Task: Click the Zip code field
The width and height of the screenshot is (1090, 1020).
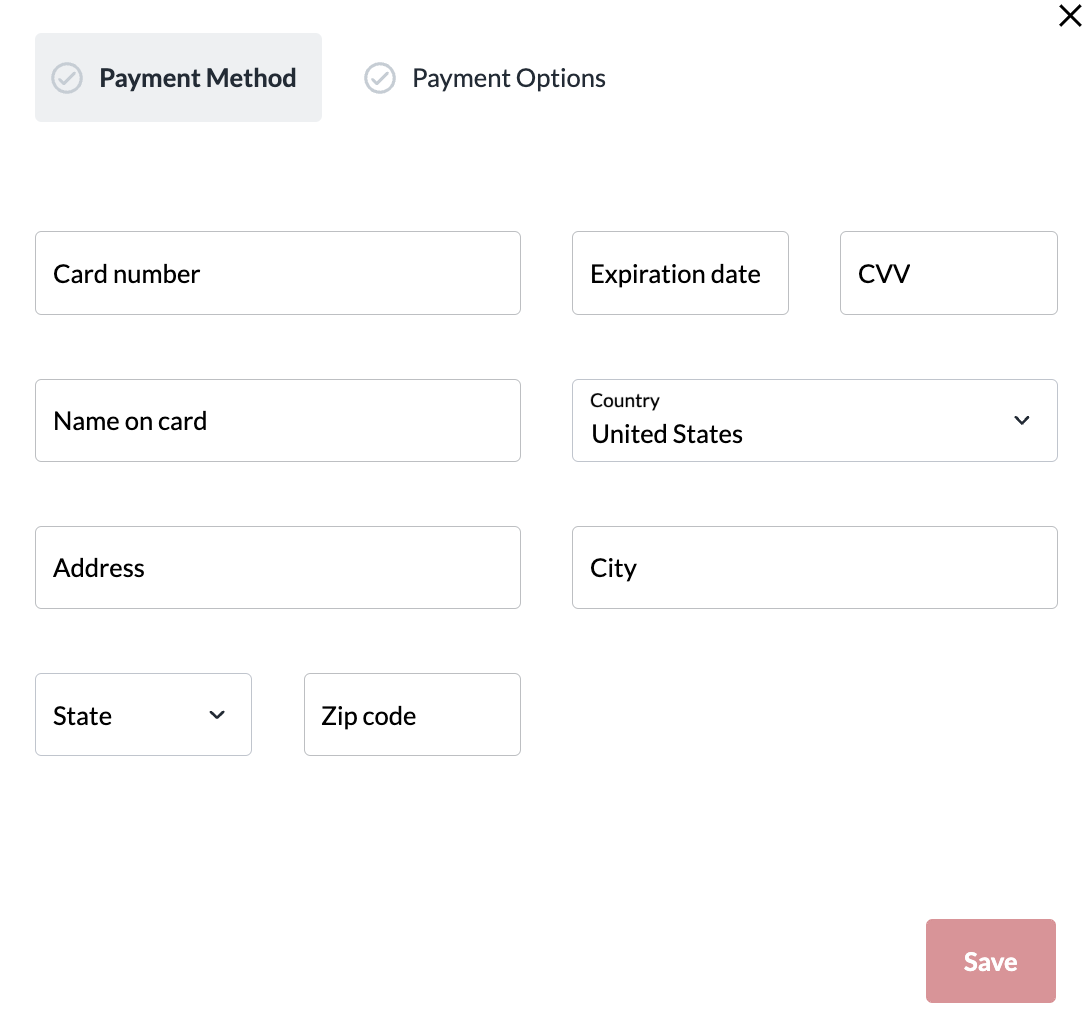Action: 412,715
